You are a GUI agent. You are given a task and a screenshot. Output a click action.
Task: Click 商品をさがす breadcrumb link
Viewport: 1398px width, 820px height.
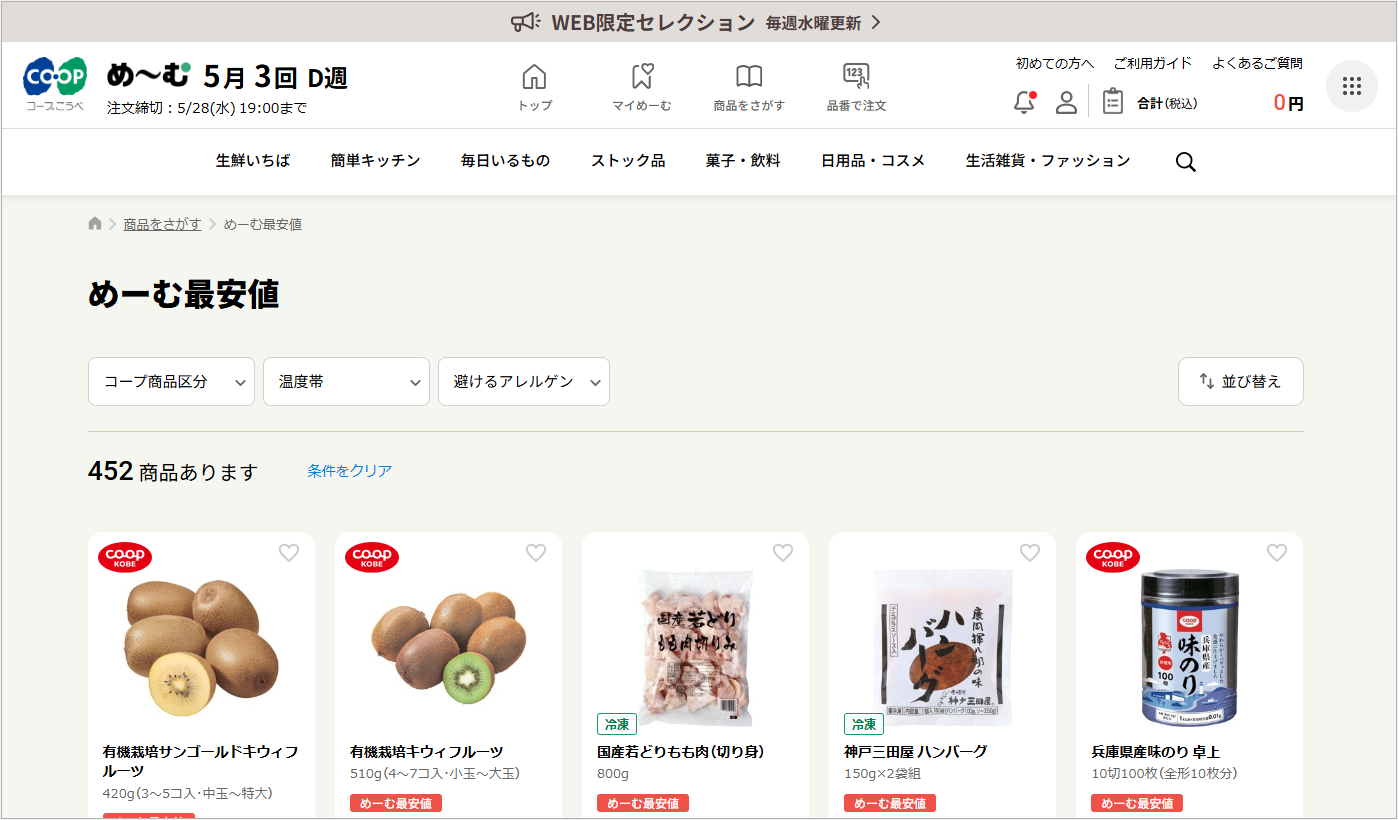(162, 224)
